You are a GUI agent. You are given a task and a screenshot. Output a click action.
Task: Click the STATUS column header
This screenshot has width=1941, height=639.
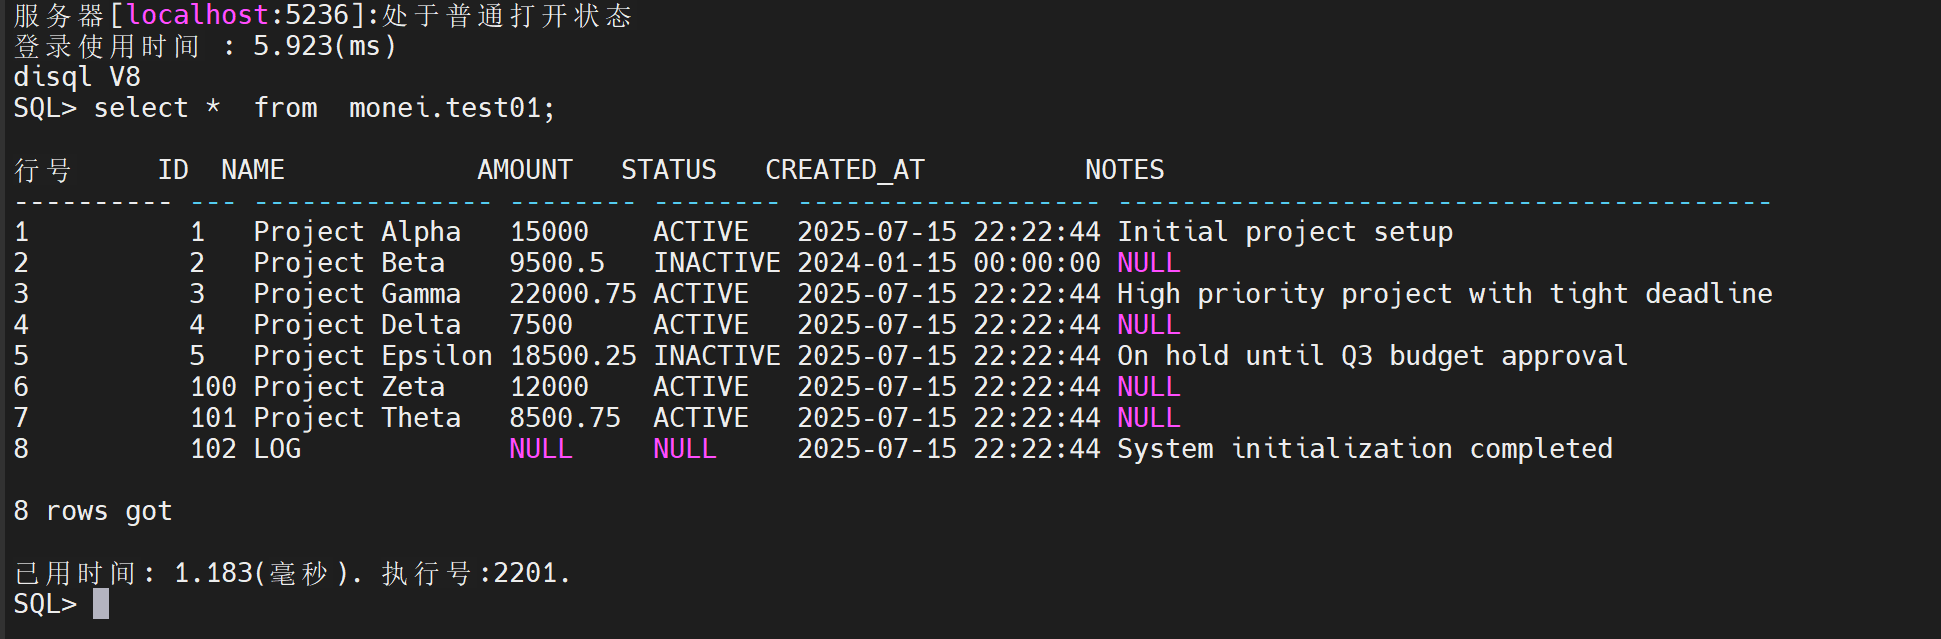click(x=669, y=170)
